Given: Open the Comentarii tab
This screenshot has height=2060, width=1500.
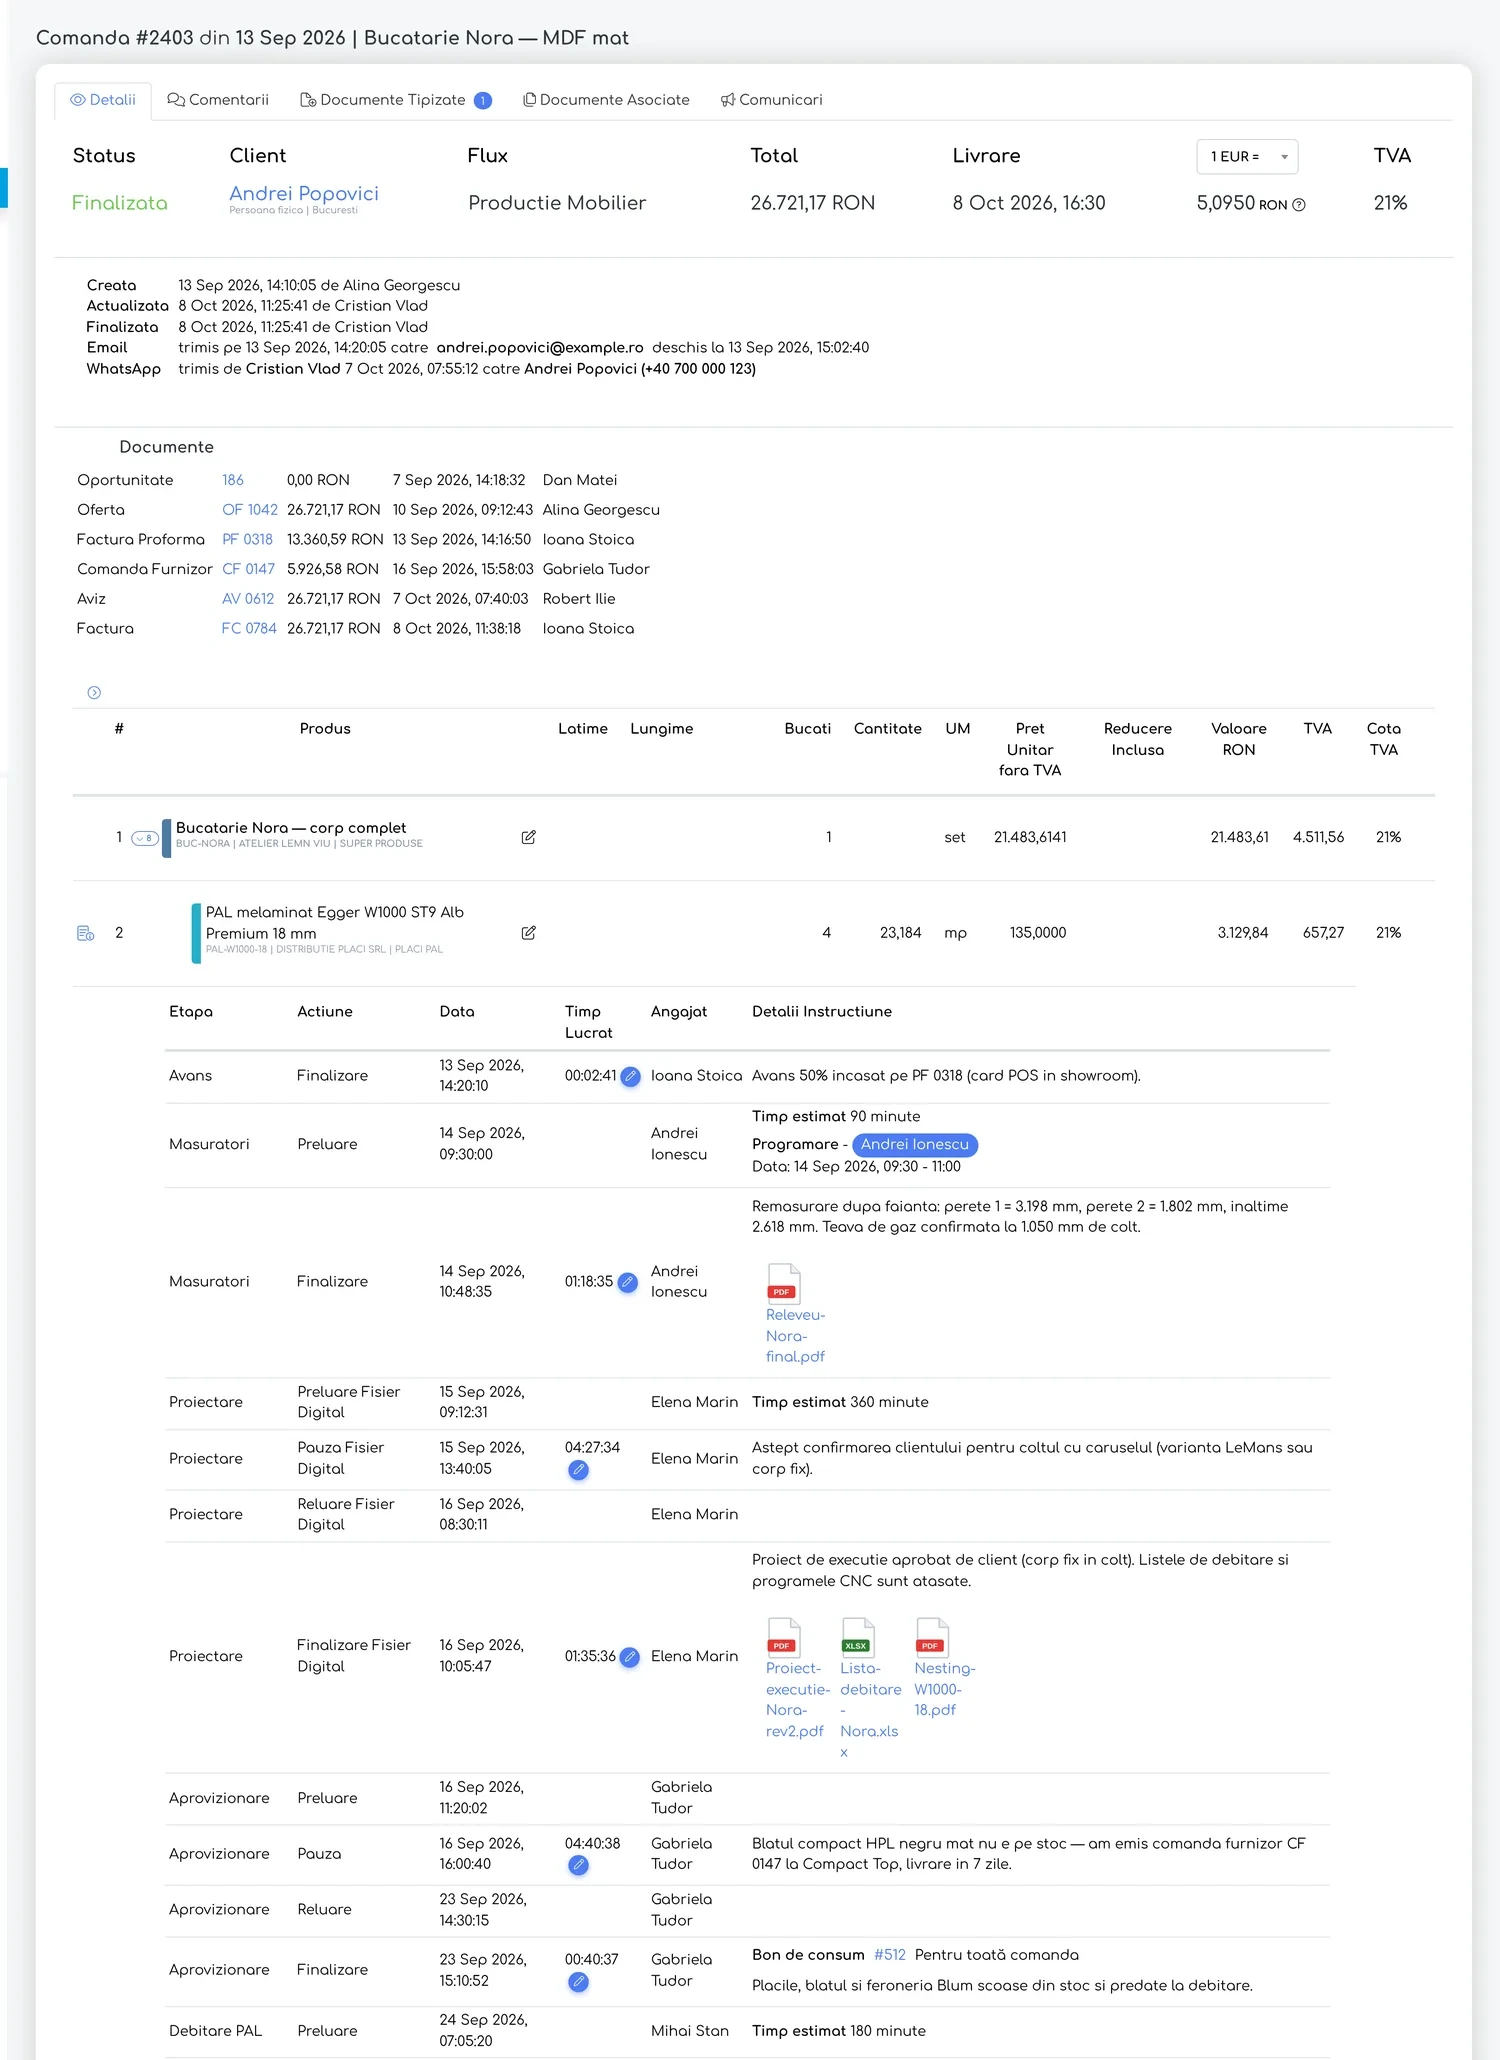Looking at the screenshot, I should pyautogui.click(x=218, y=100).
